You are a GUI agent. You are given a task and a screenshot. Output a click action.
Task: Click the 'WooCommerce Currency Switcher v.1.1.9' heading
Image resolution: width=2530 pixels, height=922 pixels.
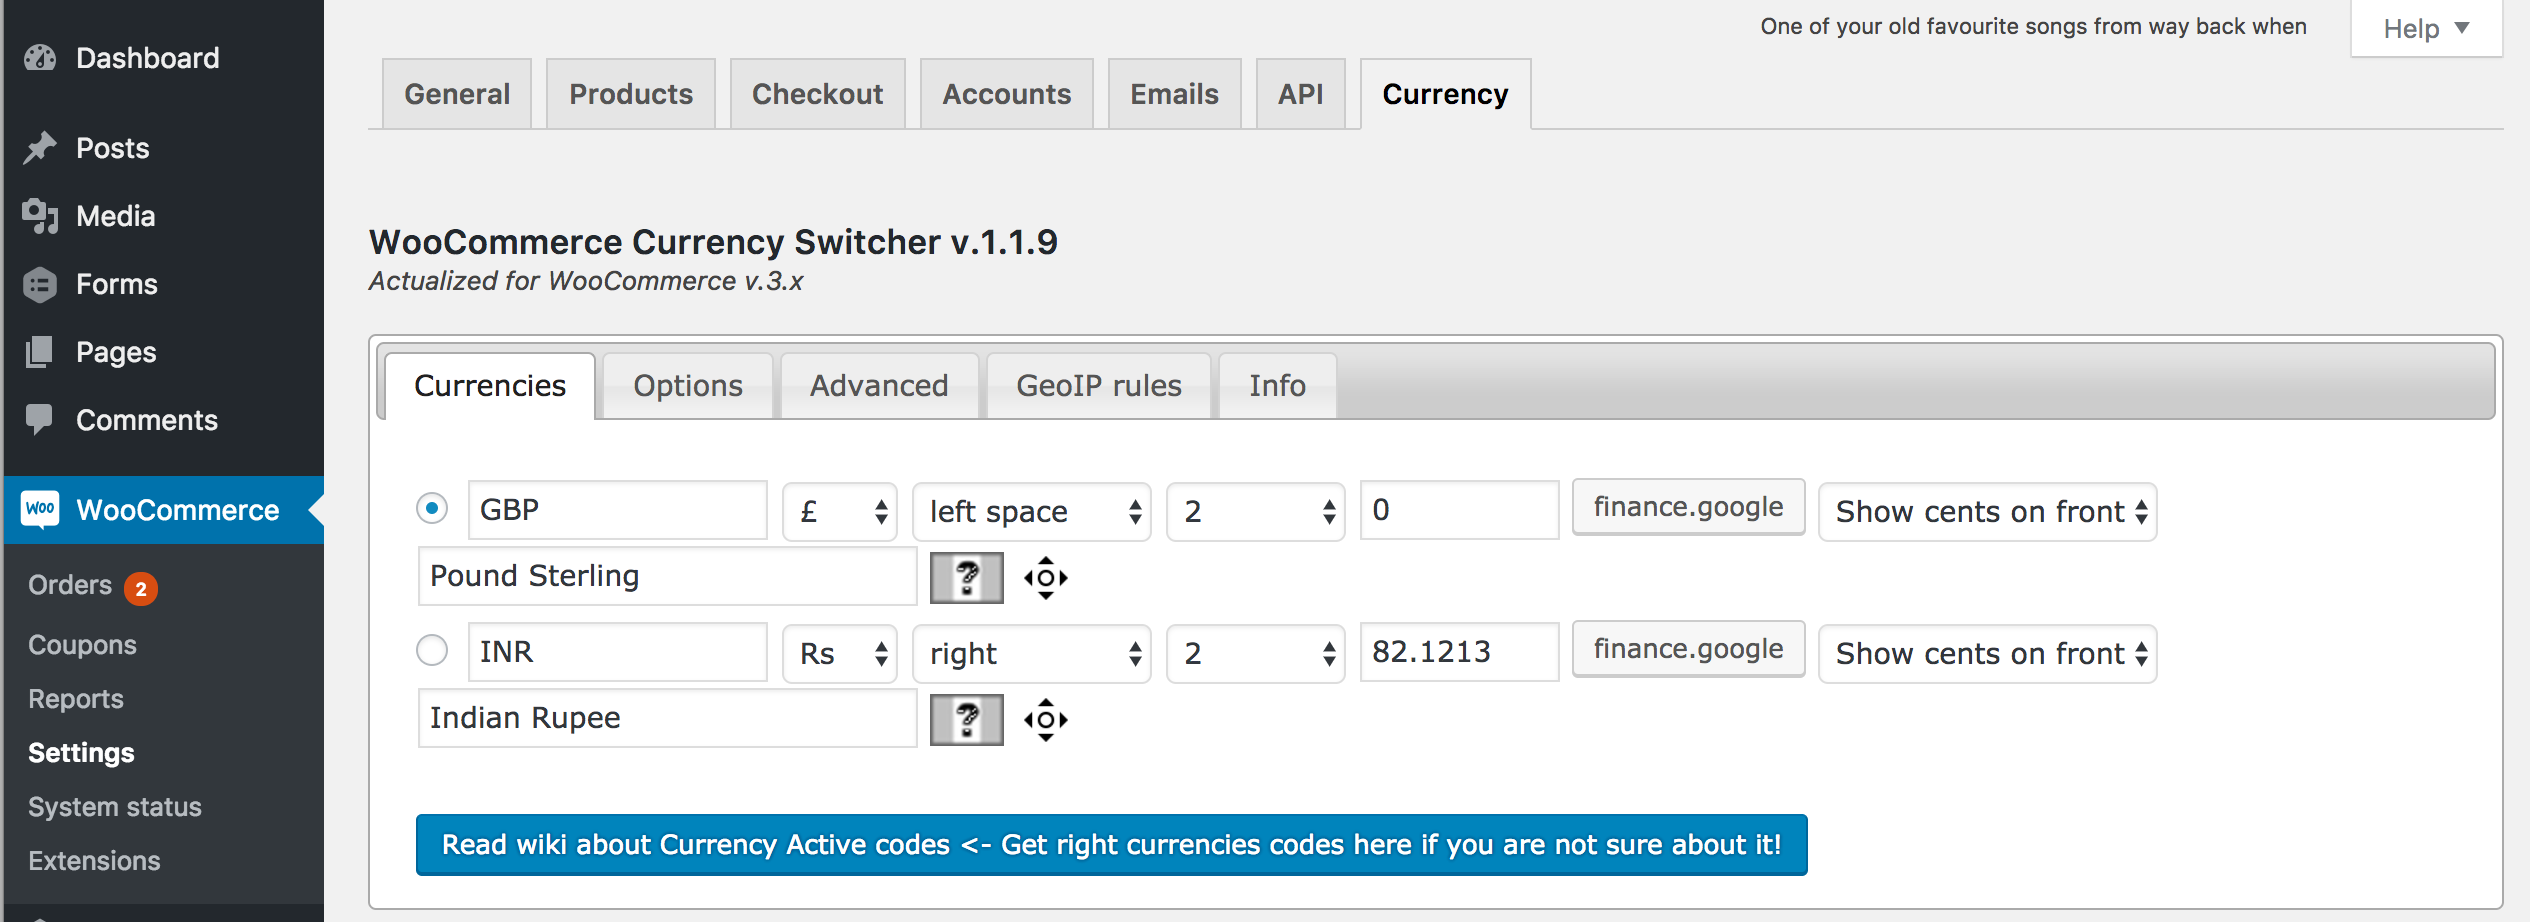click(713, 242)
